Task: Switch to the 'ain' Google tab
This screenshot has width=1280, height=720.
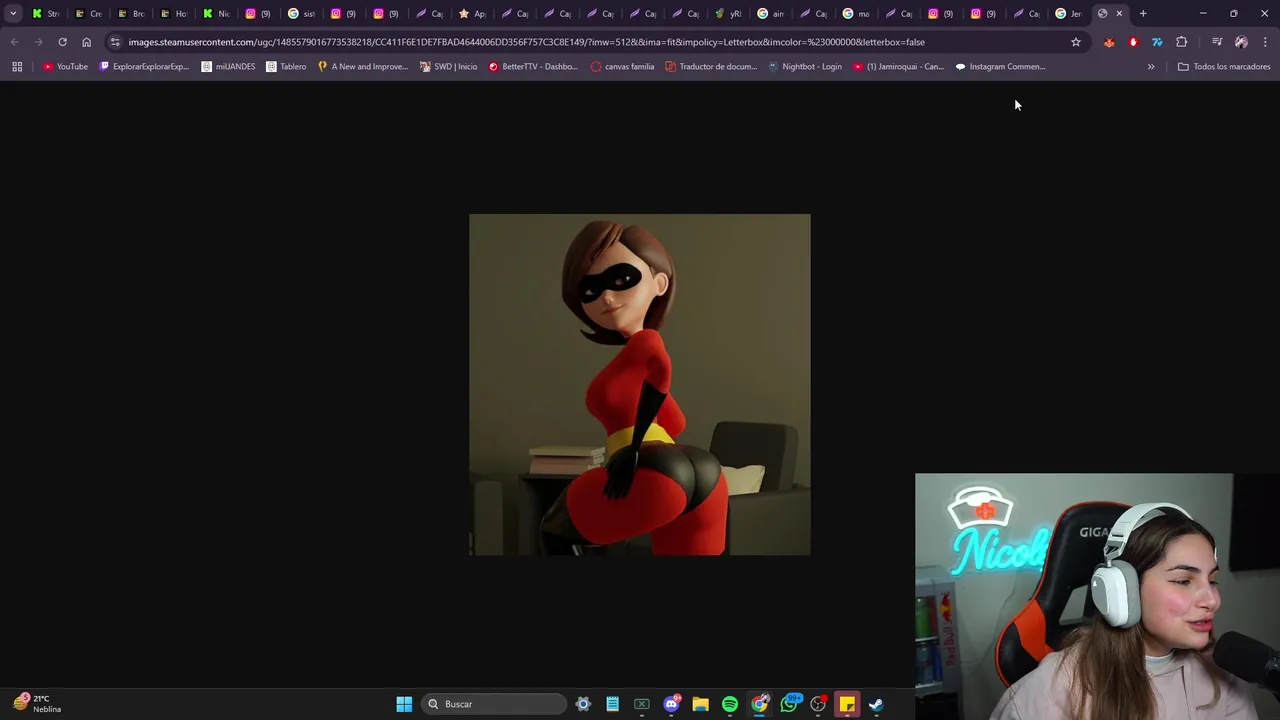Action: [770, 13]
